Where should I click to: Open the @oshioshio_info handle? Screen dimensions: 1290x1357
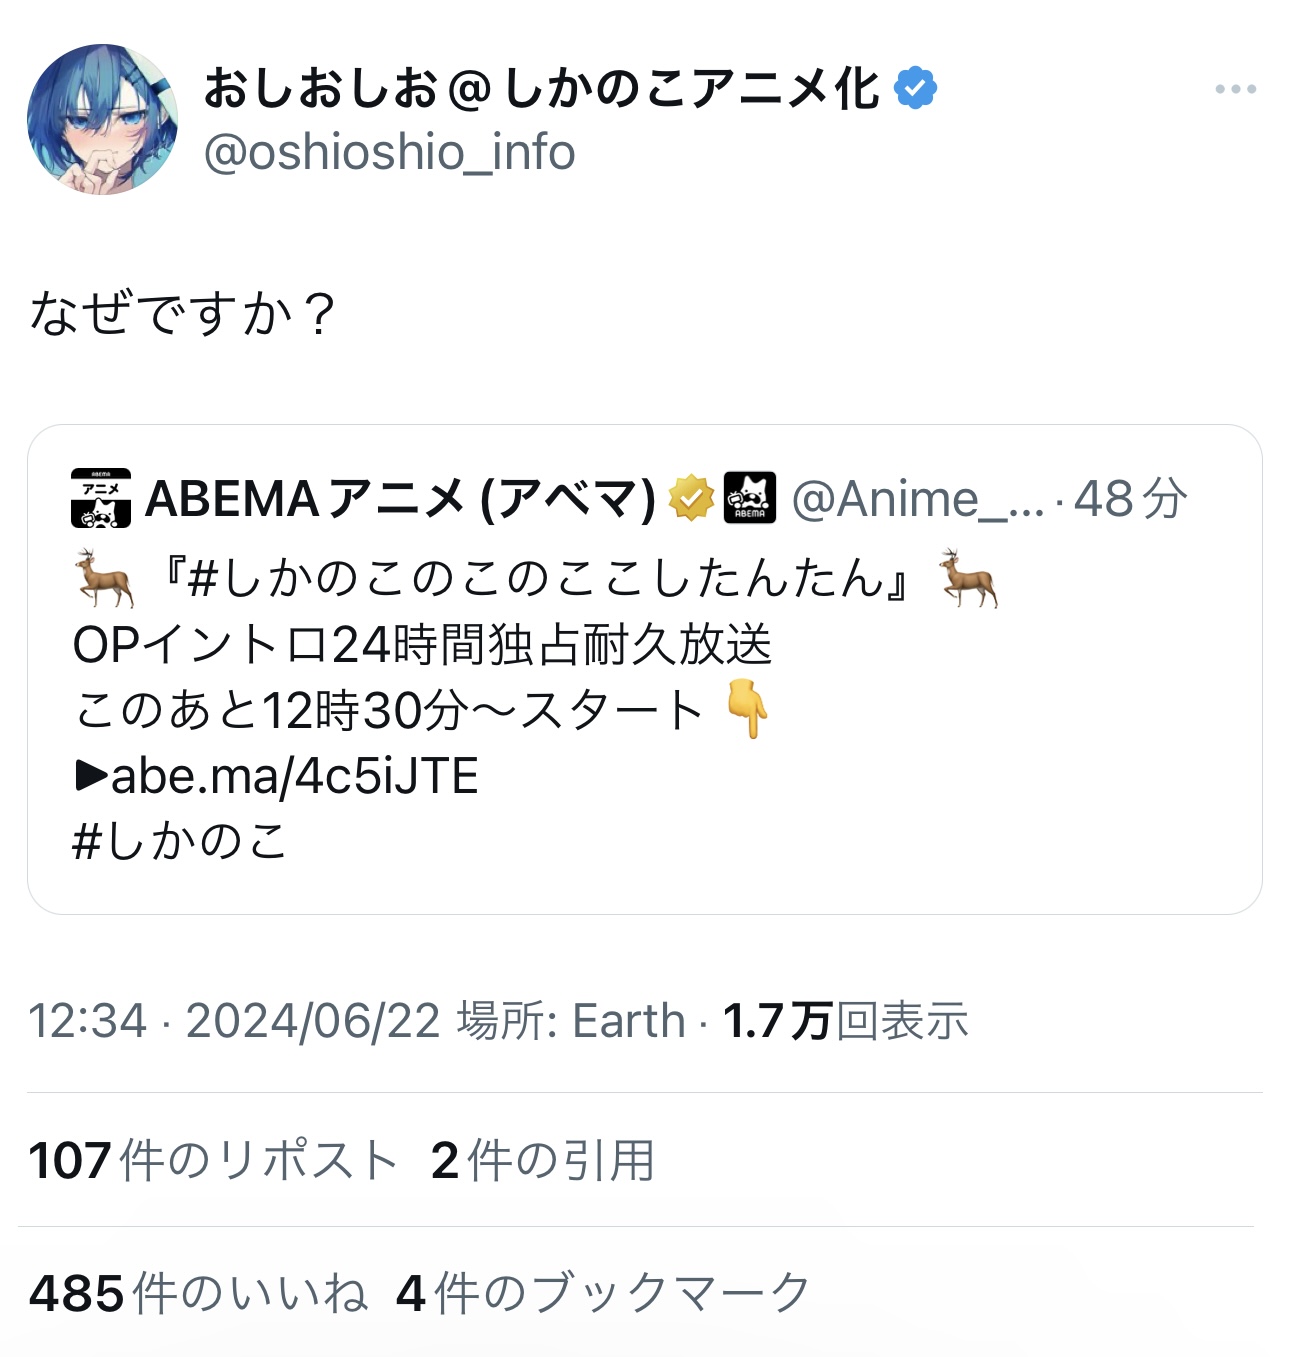(389, 153)
